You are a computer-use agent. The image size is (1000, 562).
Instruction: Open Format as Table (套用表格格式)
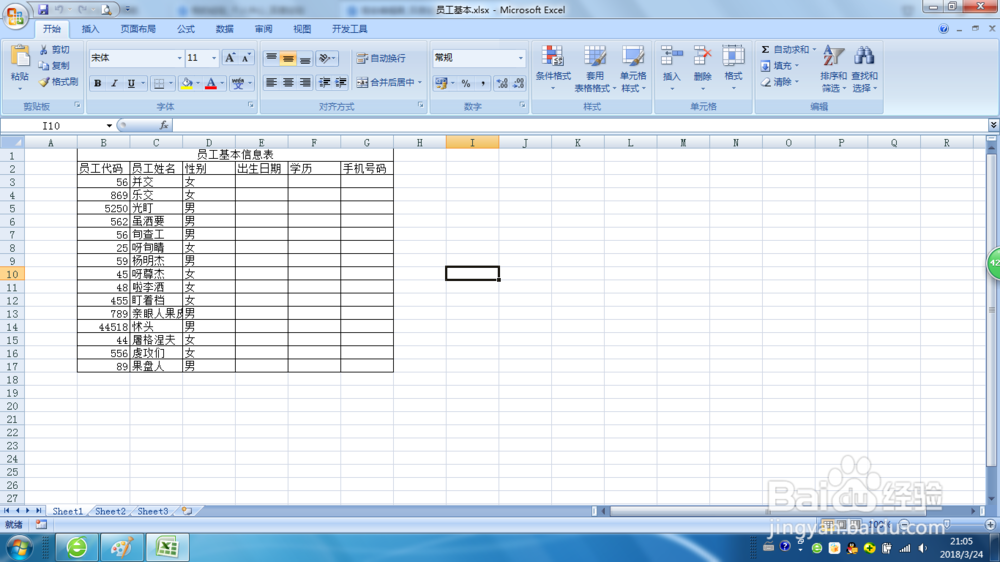click(594, 69)
